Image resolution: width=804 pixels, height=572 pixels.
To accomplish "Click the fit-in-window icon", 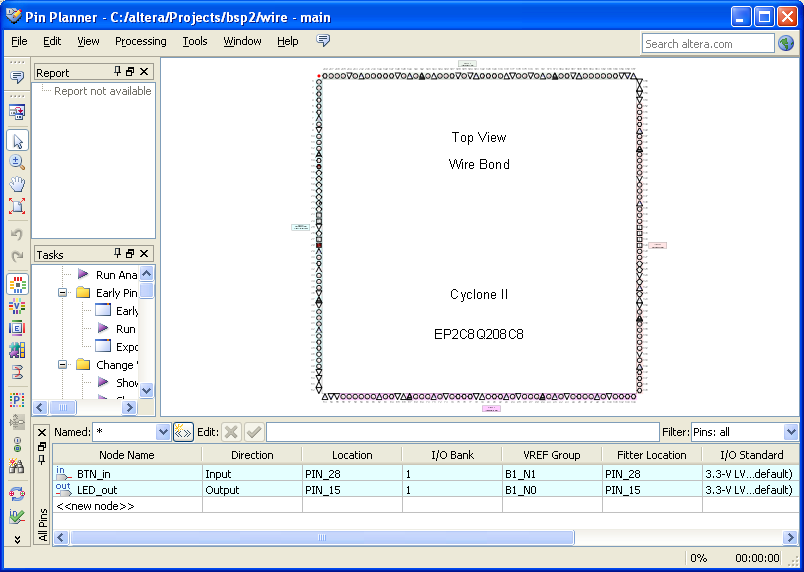I will (17, 206).
